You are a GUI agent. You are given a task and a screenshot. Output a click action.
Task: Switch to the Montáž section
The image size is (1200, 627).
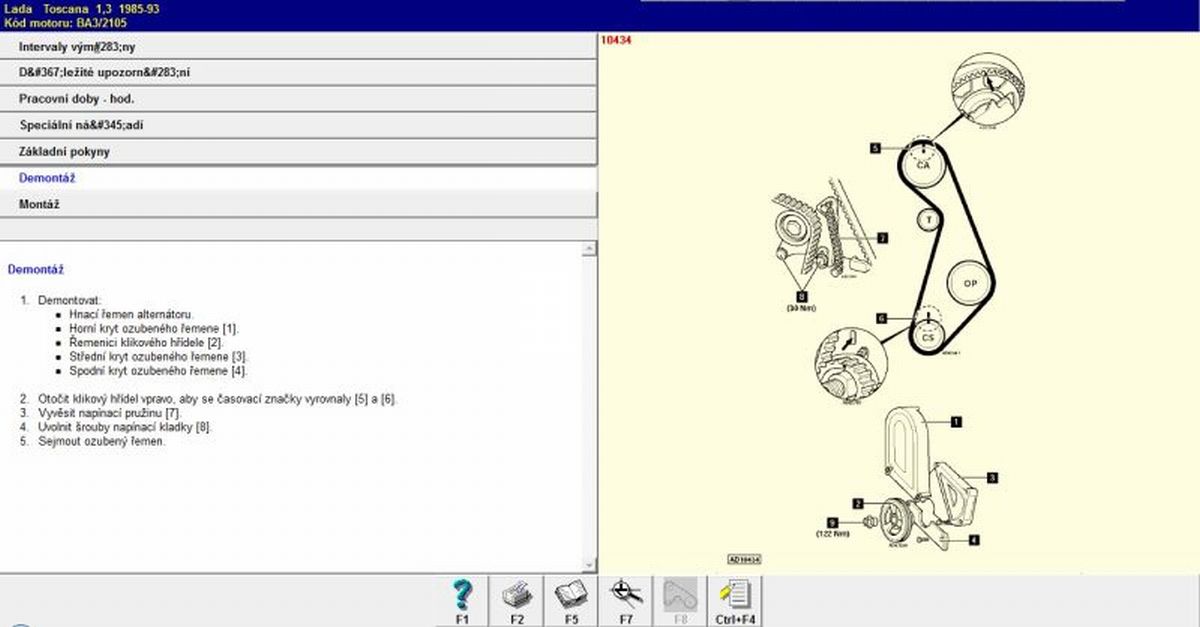point(298,204)
